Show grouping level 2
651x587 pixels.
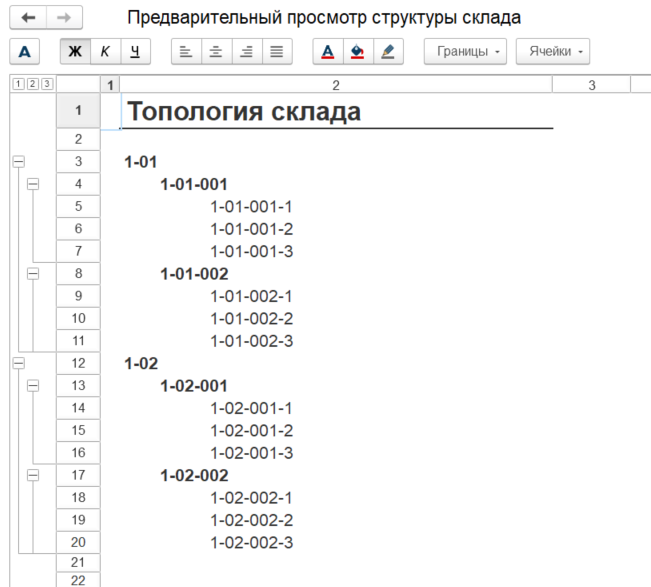click(32, 84)
